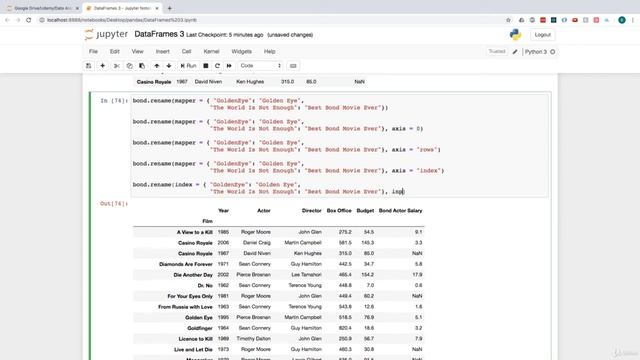
Task: Open the Insert menu
Action: click(x=162, y=51)
